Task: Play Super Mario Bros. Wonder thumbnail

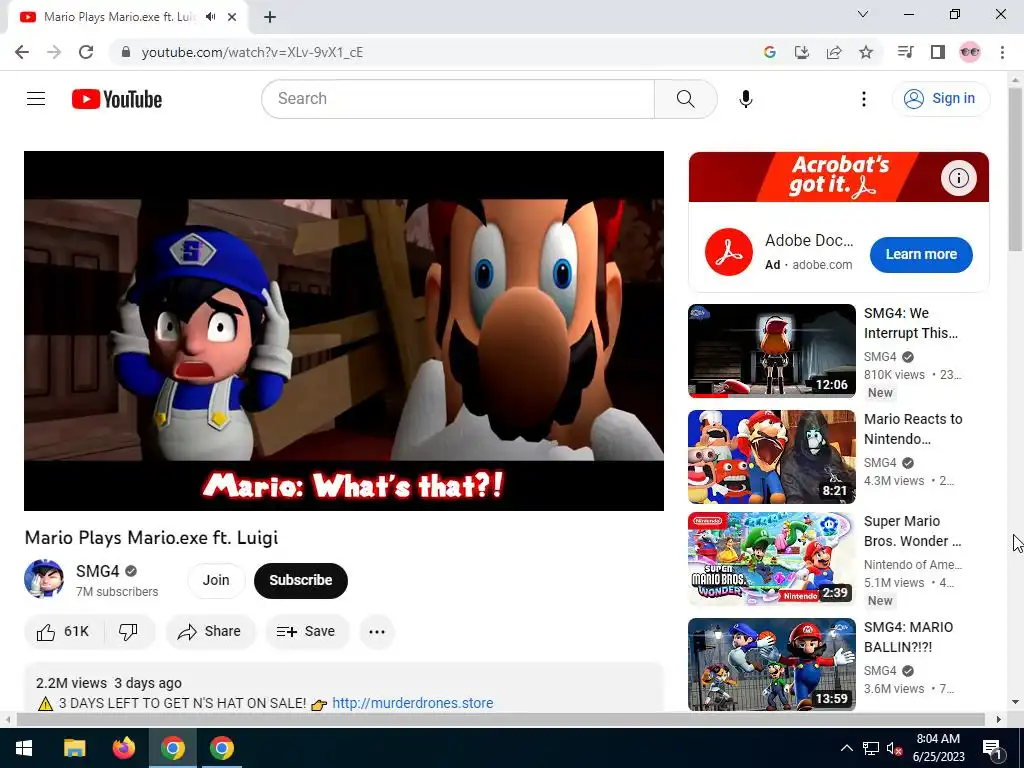Action: [x=772, y=559]
